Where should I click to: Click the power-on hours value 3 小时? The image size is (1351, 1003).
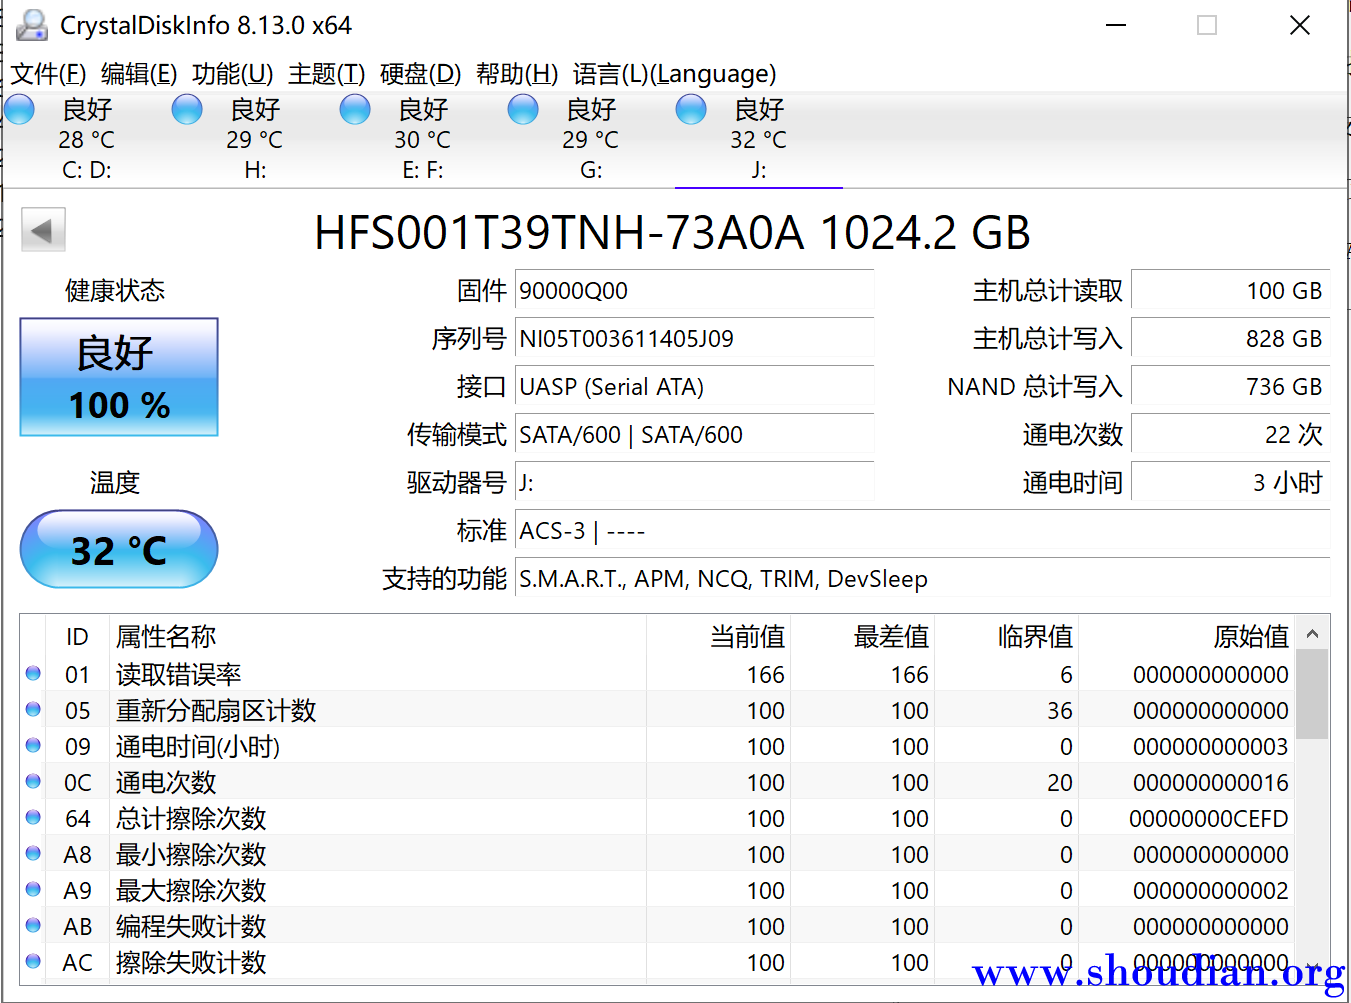(1230, 482)
